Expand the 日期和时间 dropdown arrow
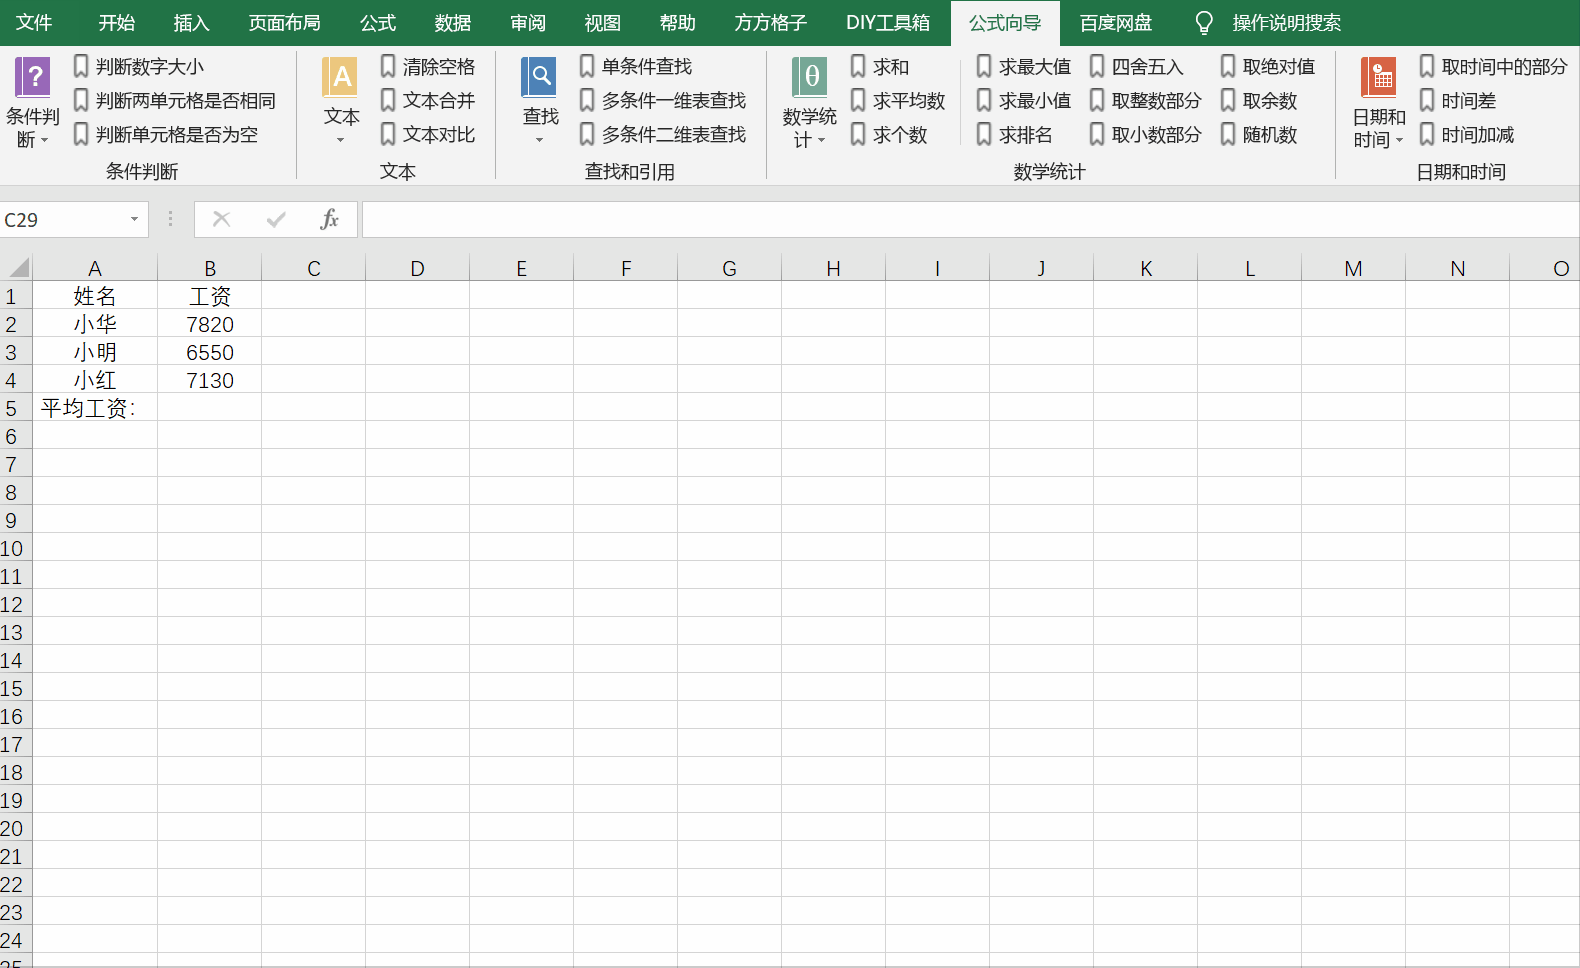 coord(1399,140)
